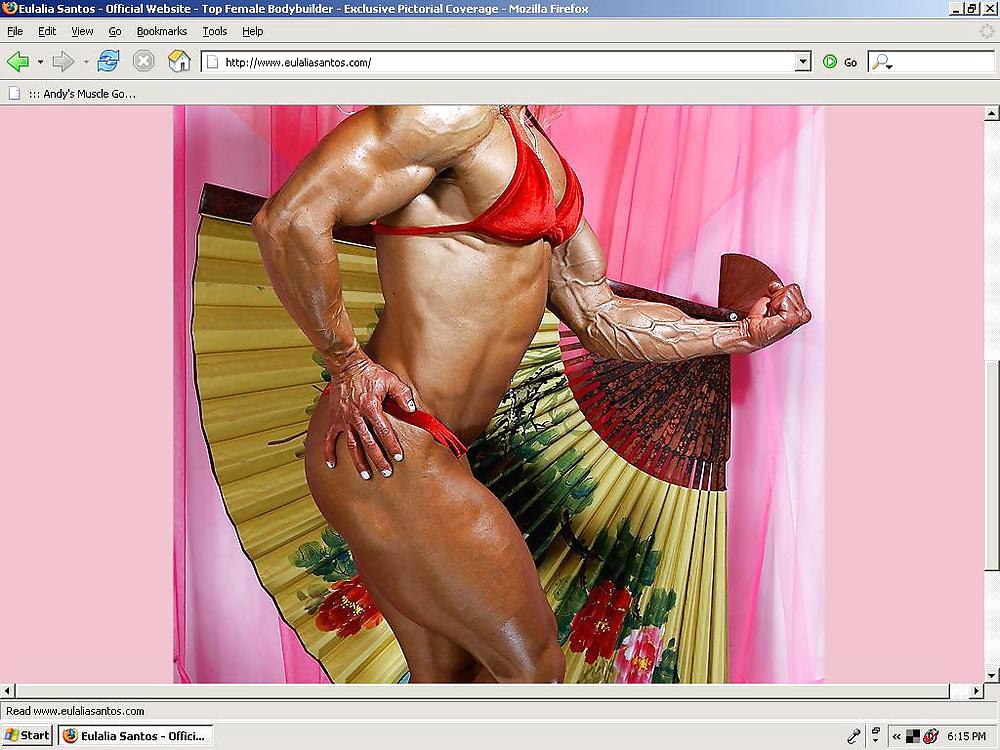Click the Go button label
The image size is (1000, 750).
tap(849, 61)
